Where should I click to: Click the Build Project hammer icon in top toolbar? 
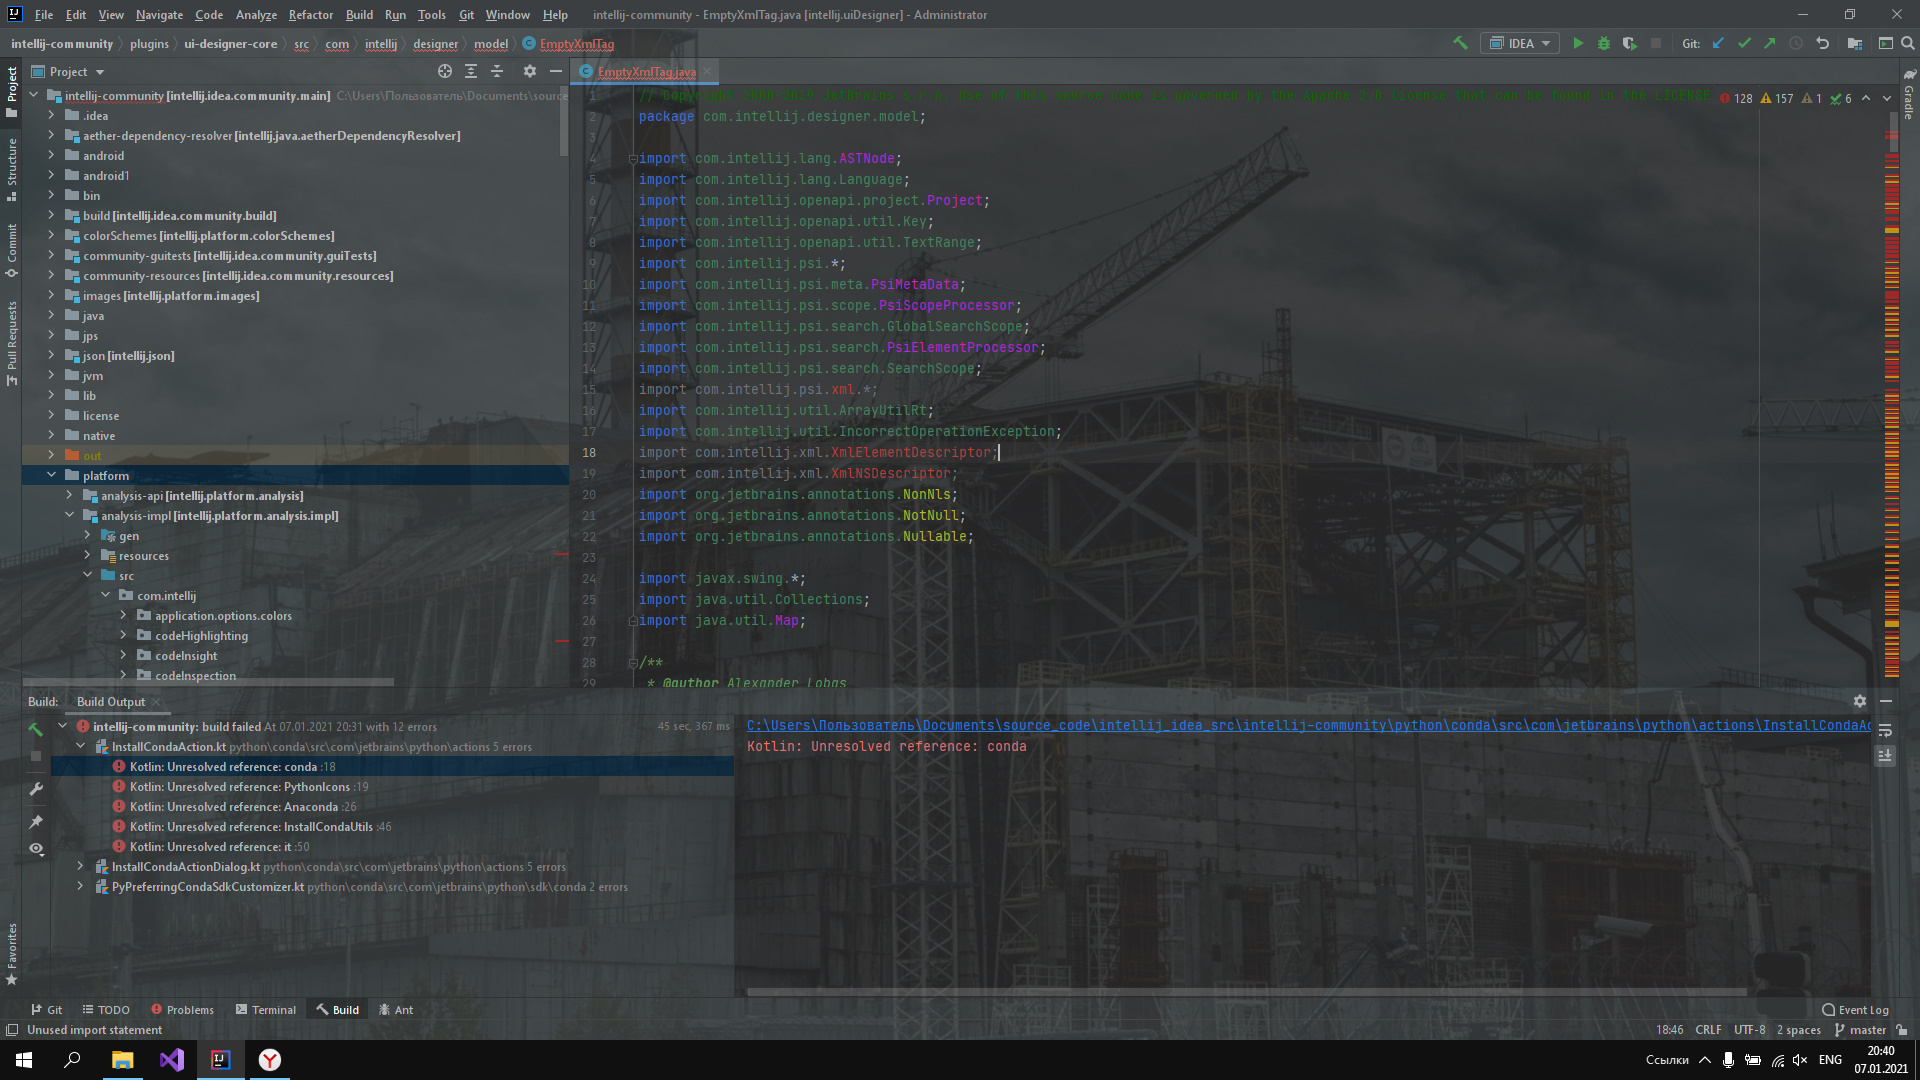(1460, 43)
